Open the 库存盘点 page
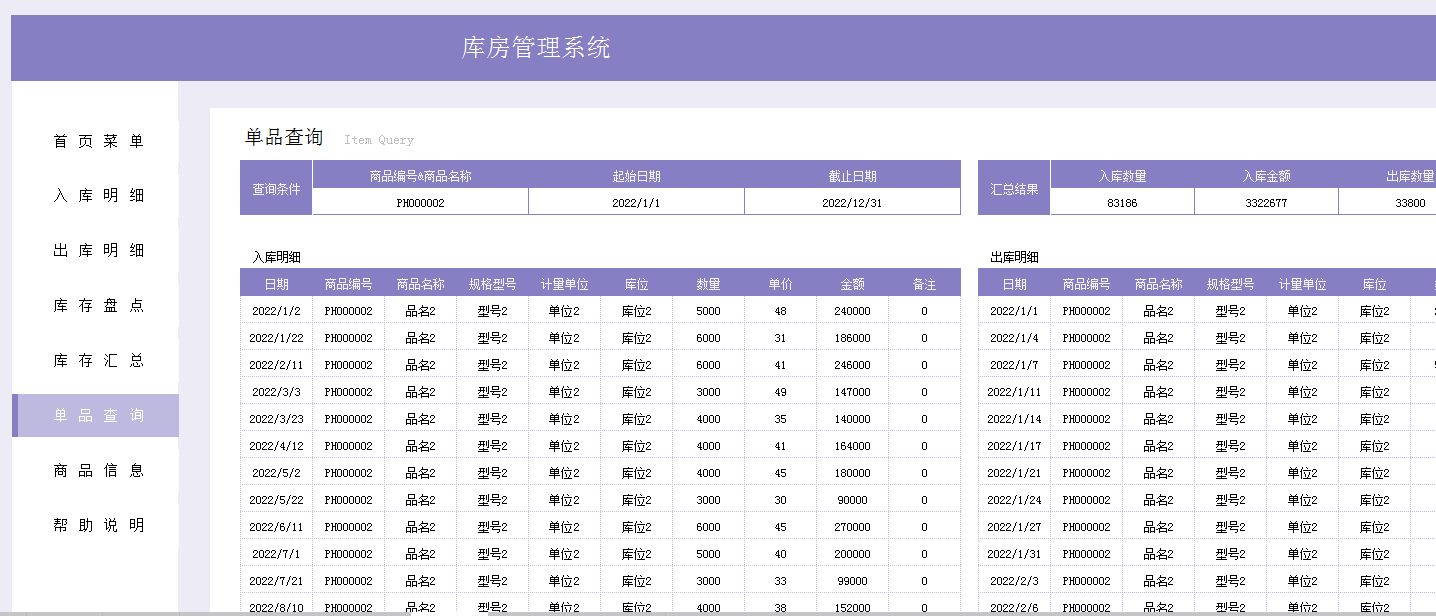Viewport: 1436px width, 616px height. (x=98, y=306)
